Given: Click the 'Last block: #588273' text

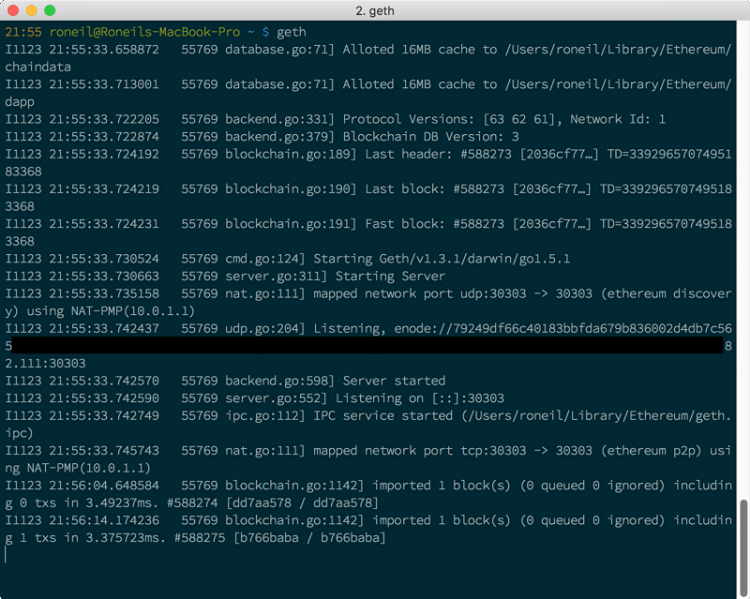Looking at the screenshot, I should (x=434, y=189).
